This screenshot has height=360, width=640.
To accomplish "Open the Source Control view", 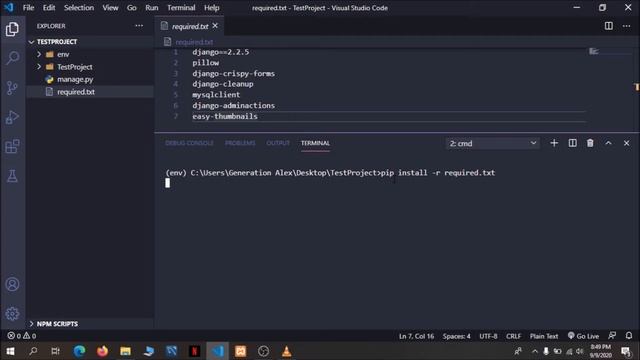I will [12, 88].
